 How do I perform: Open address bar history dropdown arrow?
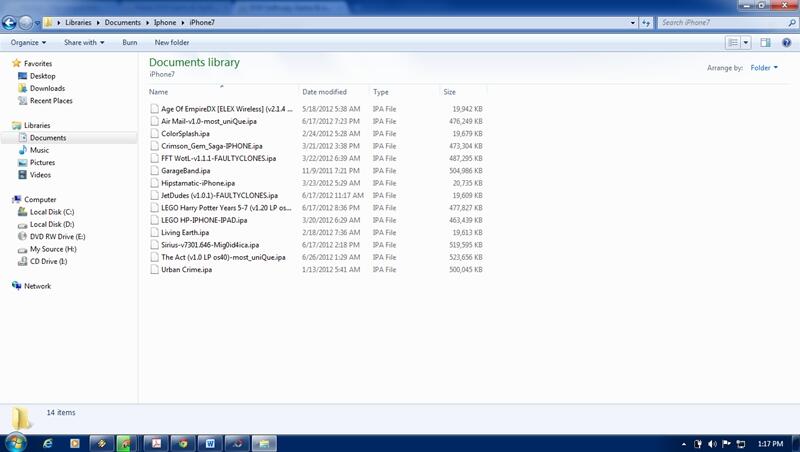tap(633, 22)
